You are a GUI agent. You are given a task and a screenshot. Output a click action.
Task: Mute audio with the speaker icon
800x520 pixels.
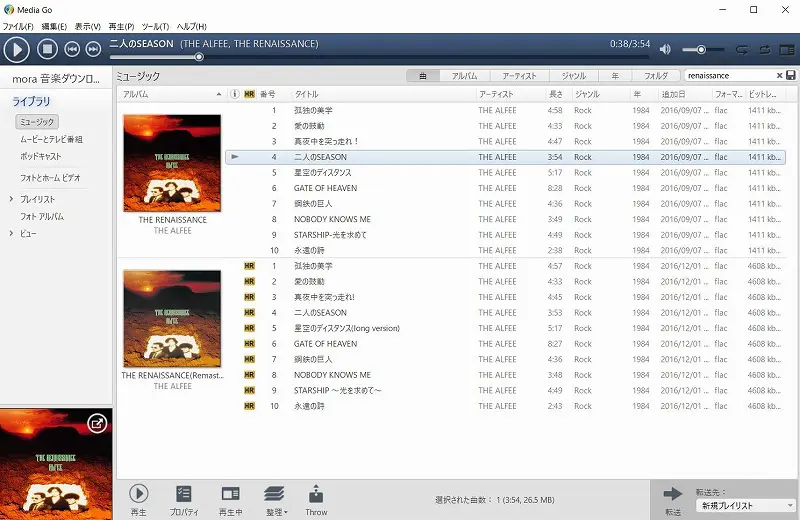[x=665, y=49]
